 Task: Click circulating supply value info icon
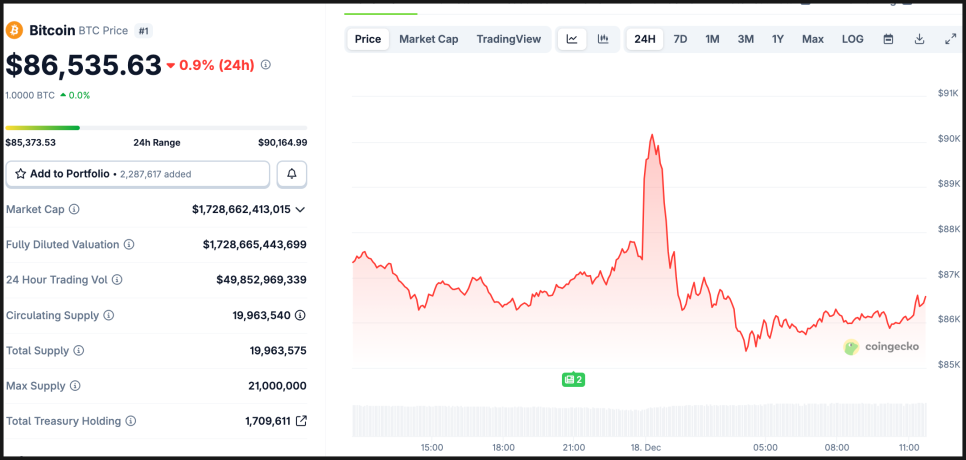click(300, 315)
